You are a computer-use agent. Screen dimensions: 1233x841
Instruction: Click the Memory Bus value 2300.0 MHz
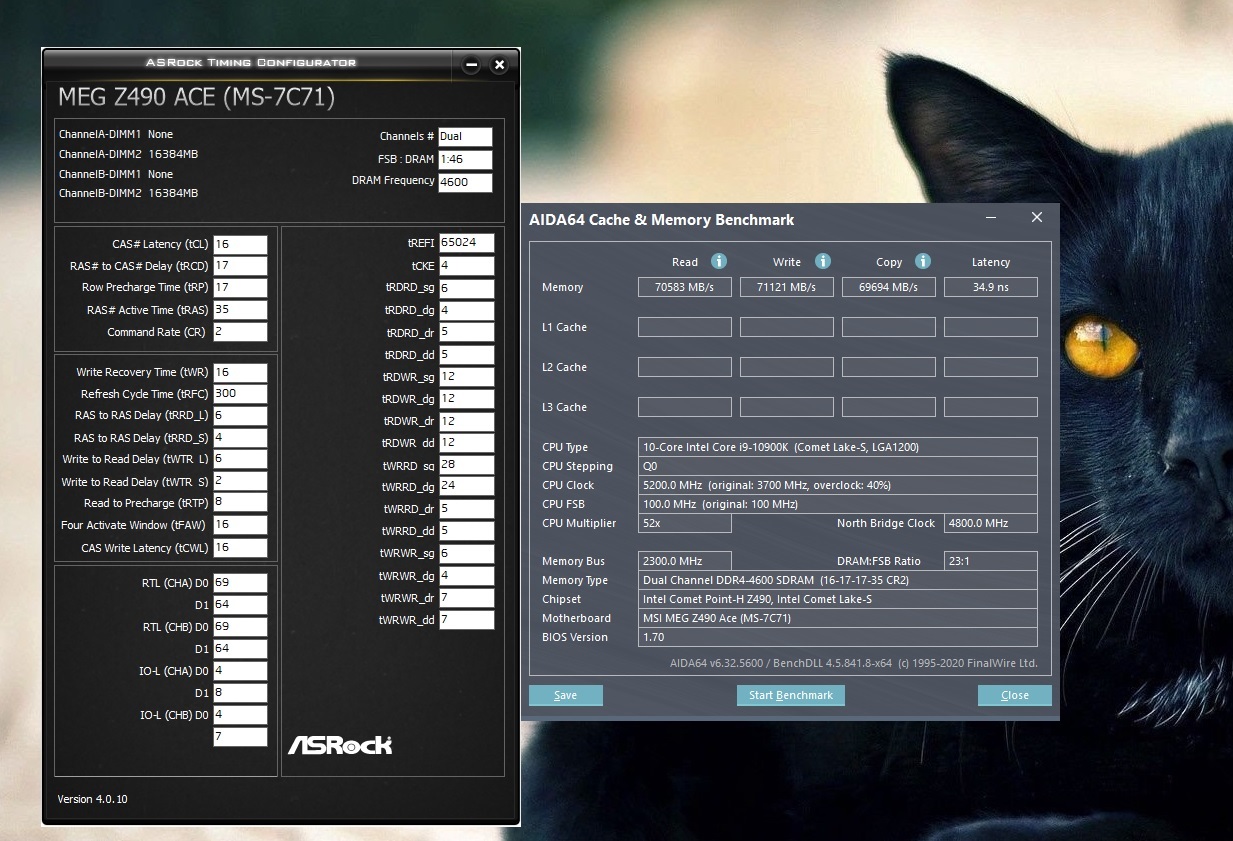pyautogui.click(x=685, y=561)
